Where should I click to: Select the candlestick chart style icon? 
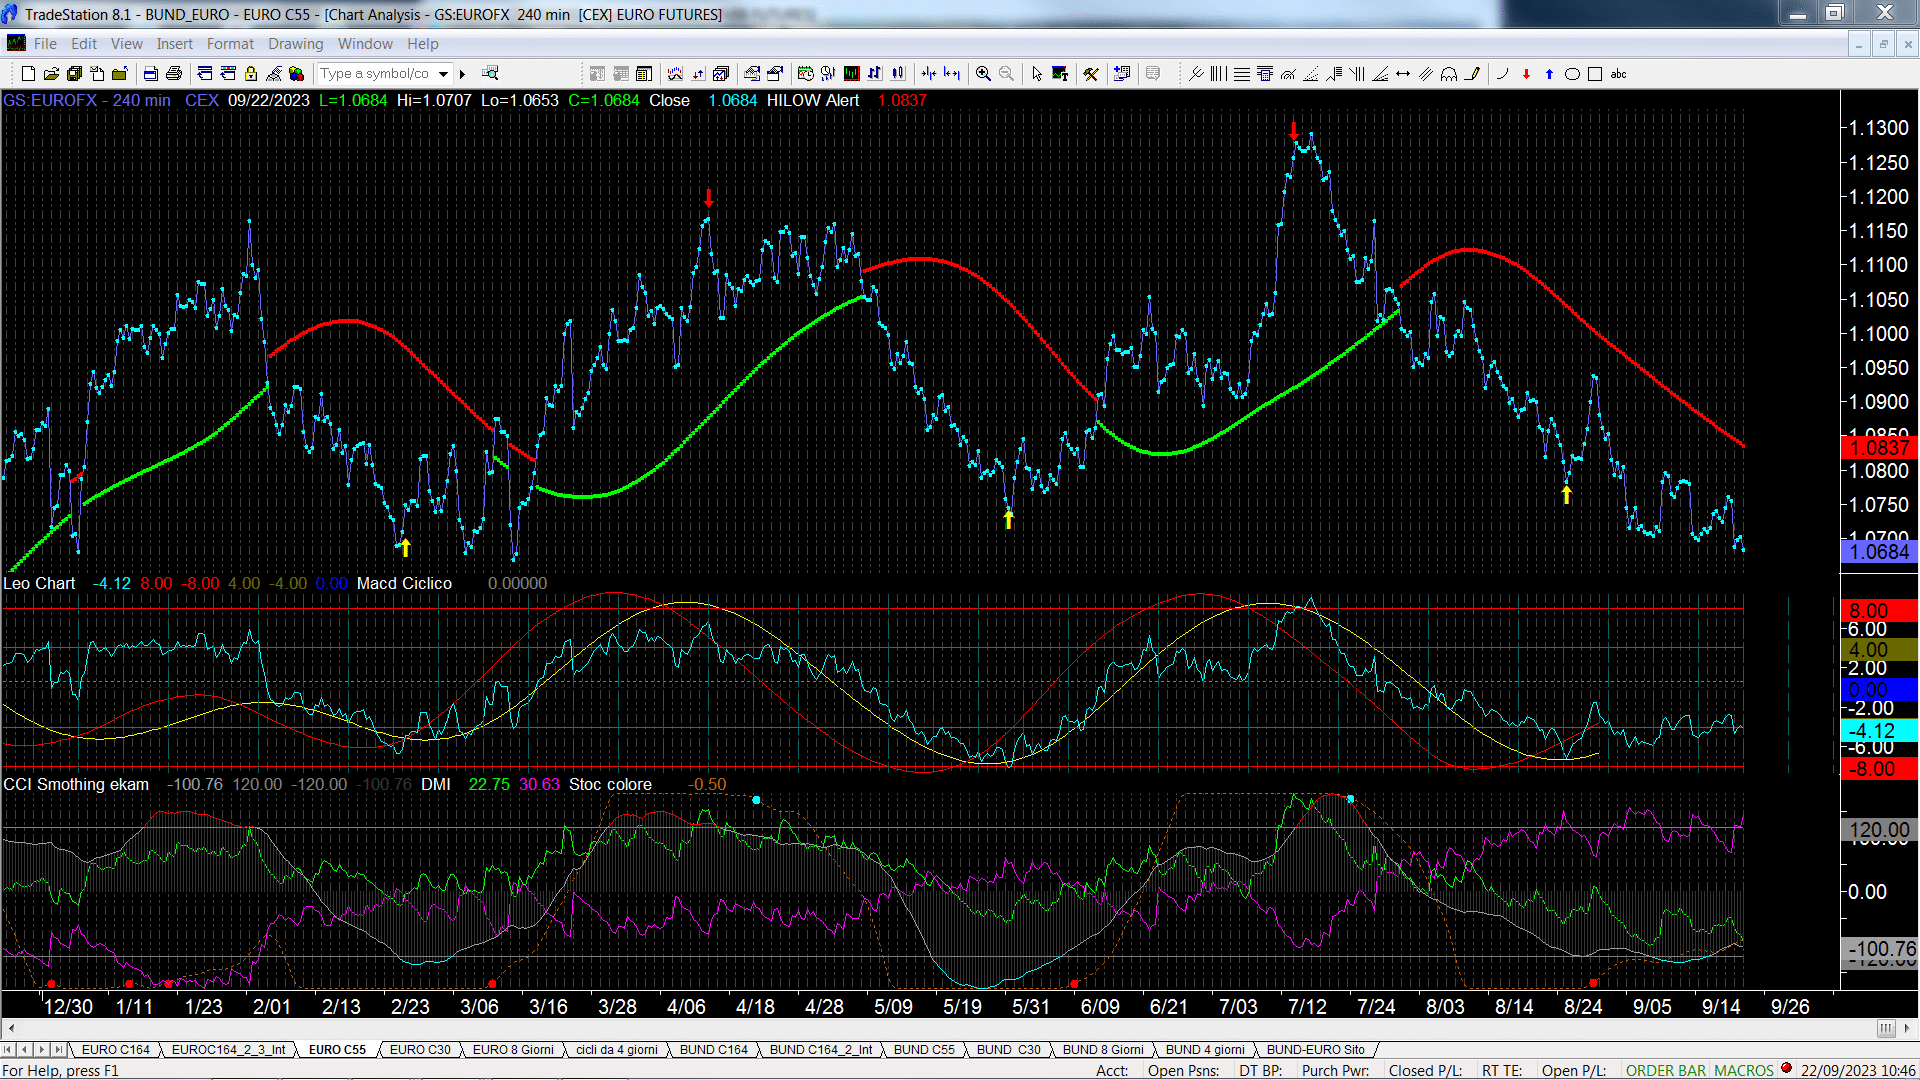point(898,73)
